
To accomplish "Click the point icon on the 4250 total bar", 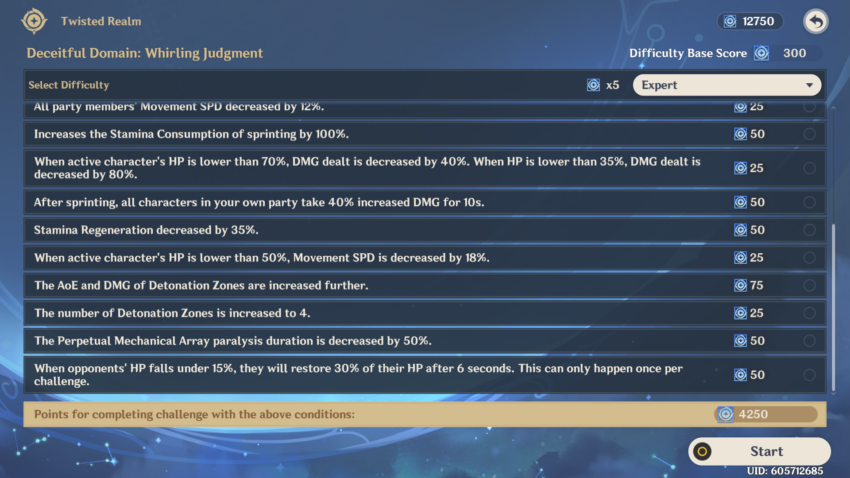I will pos(724,414).
